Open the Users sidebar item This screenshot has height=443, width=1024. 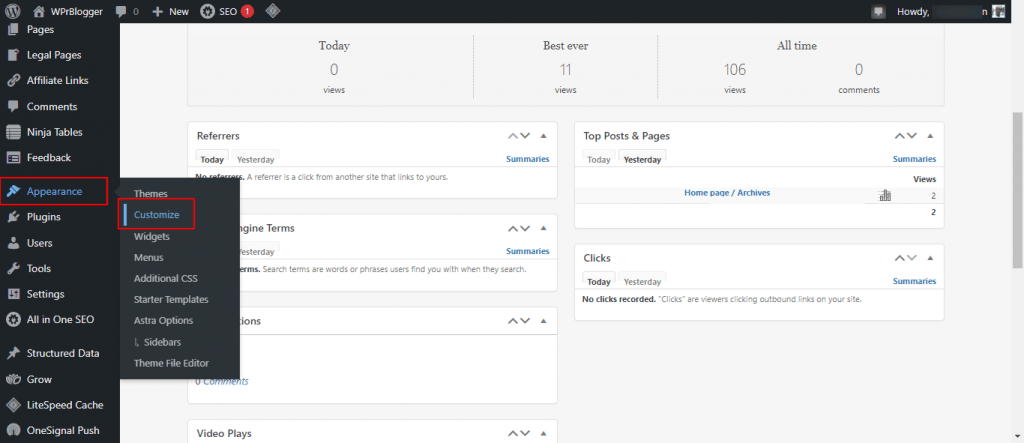click(x=39, y=243)
